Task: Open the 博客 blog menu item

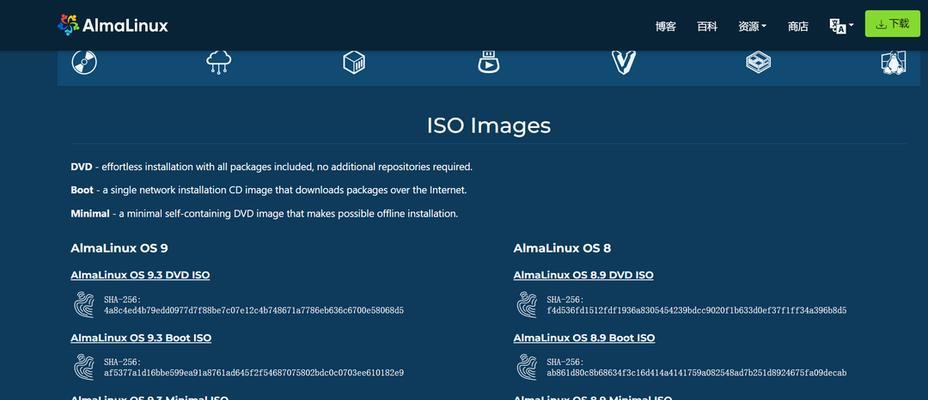Action: [x=666, y=26]
